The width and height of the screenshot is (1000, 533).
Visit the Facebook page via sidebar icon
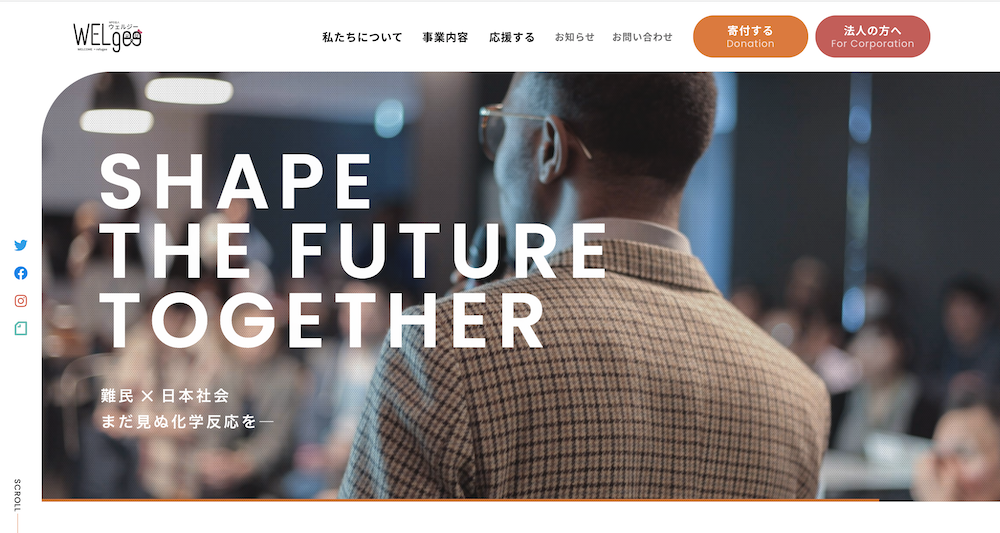tap(20, 273)
